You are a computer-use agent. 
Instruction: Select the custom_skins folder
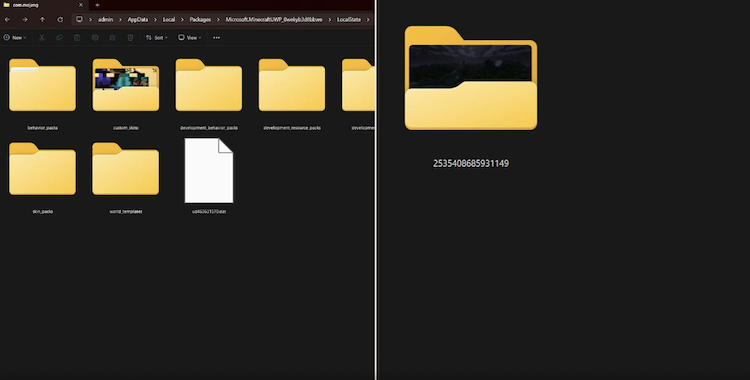click(126, 94)
